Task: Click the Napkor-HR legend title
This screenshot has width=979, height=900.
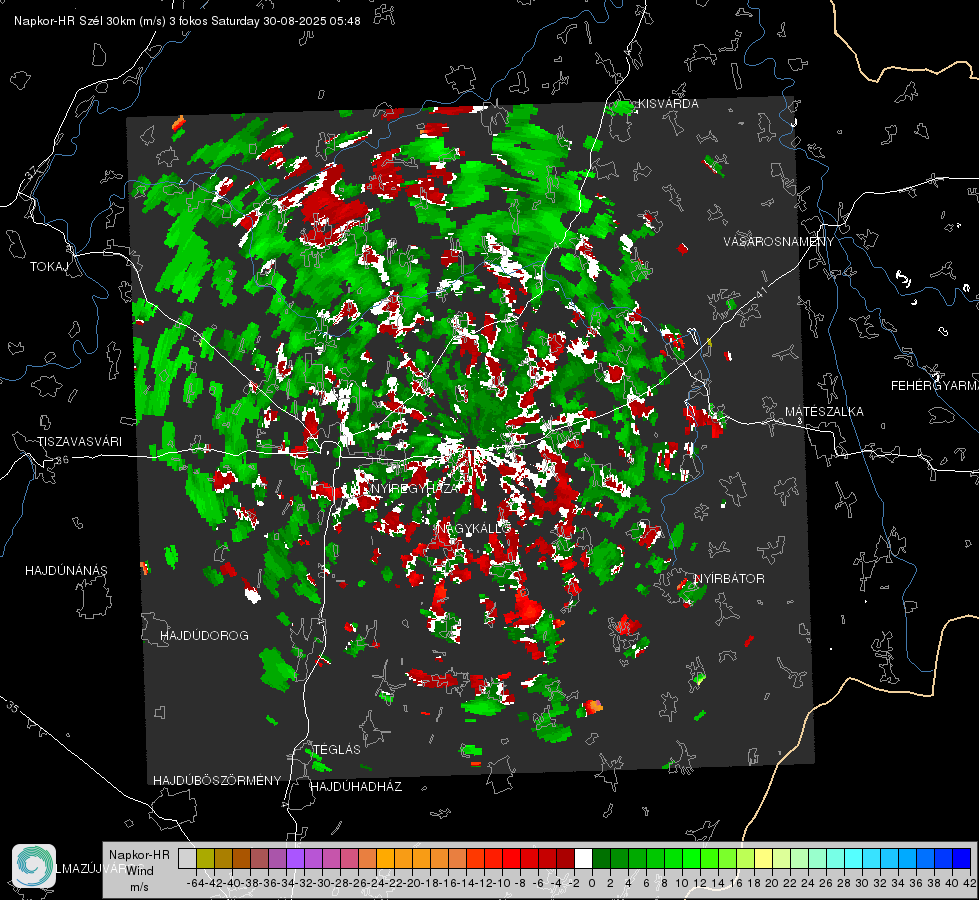Action: tap(139, 855)
